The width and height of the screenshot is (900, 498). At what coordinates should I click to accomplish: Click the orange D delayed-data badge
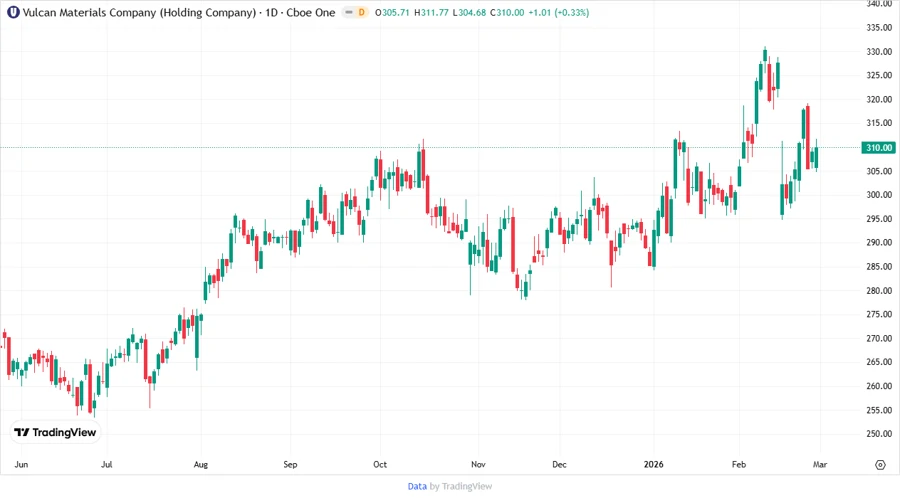tap(361, 12)
